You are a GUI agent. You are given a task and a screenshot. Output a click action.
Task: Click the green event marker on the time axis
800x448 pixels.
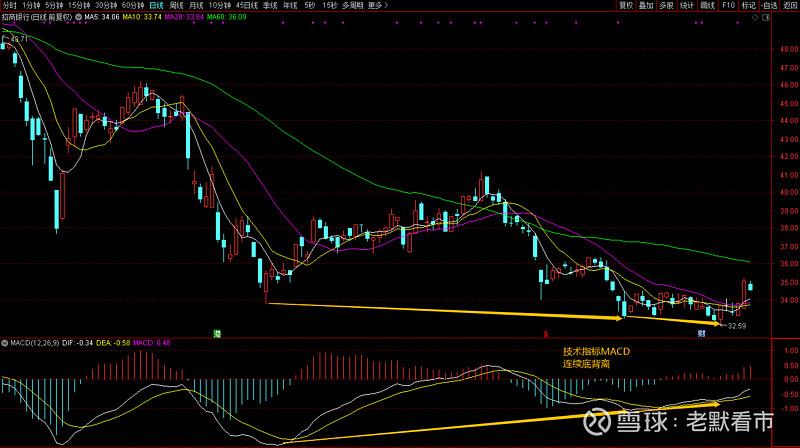pyautogui.click(x=217, y=331)
